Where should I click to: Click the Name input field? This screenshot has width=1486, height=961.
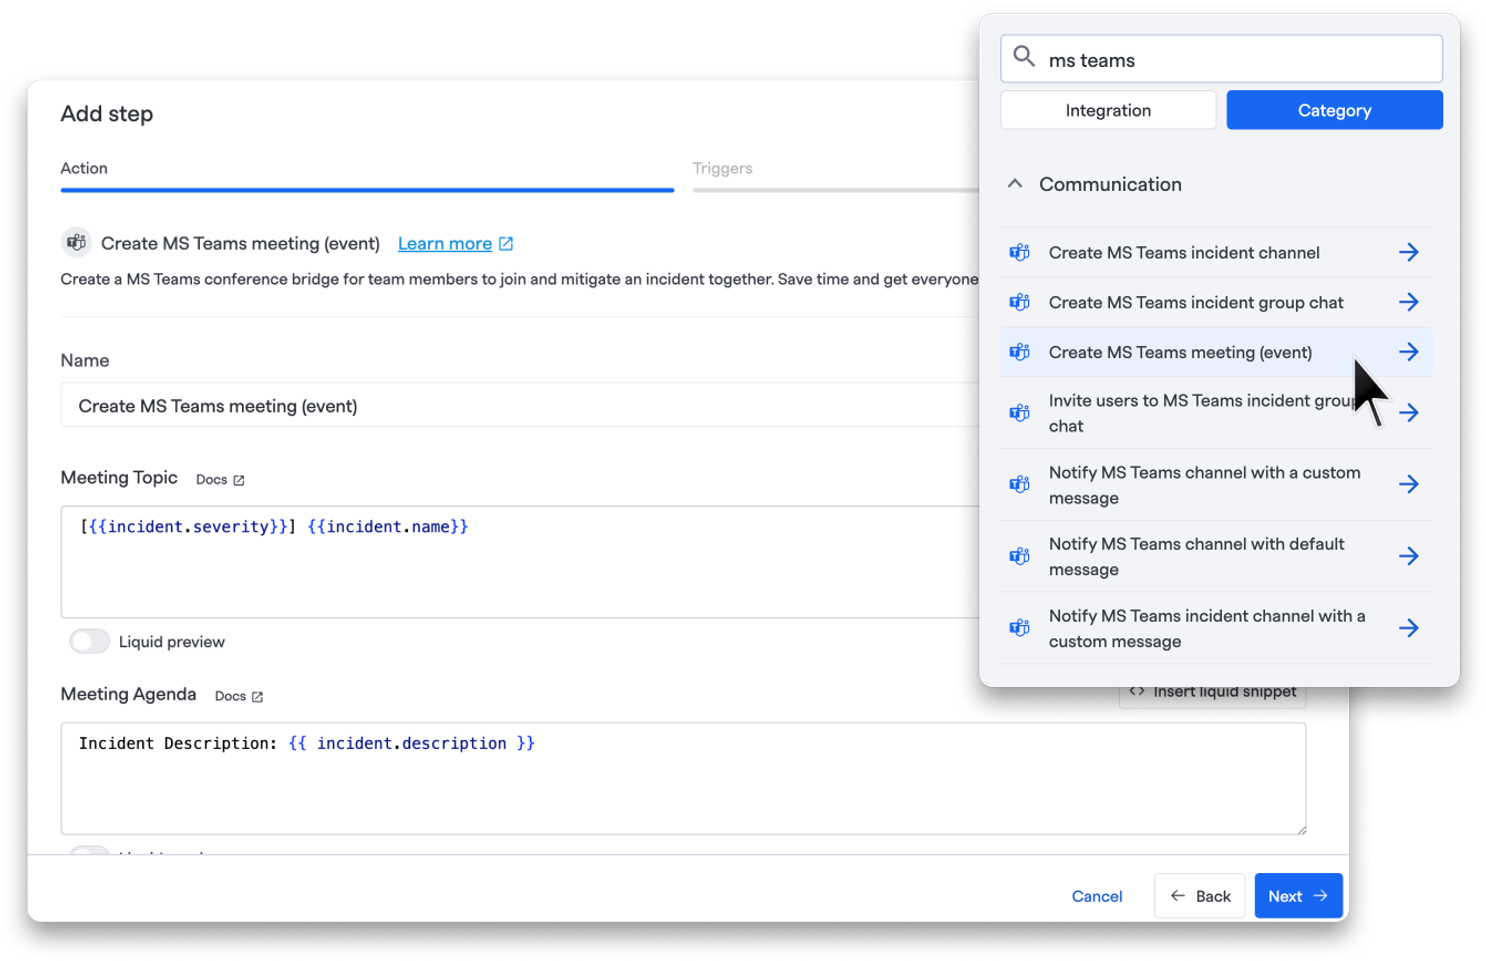click(x=520, y=406)
